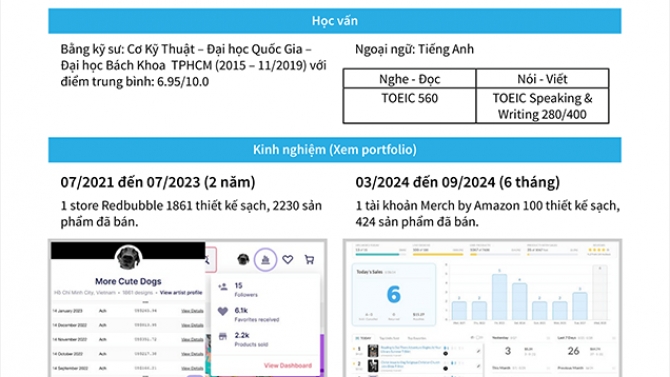Screen dimensions: 670x377
Task: Open View artist profile link
Action: 181,293
